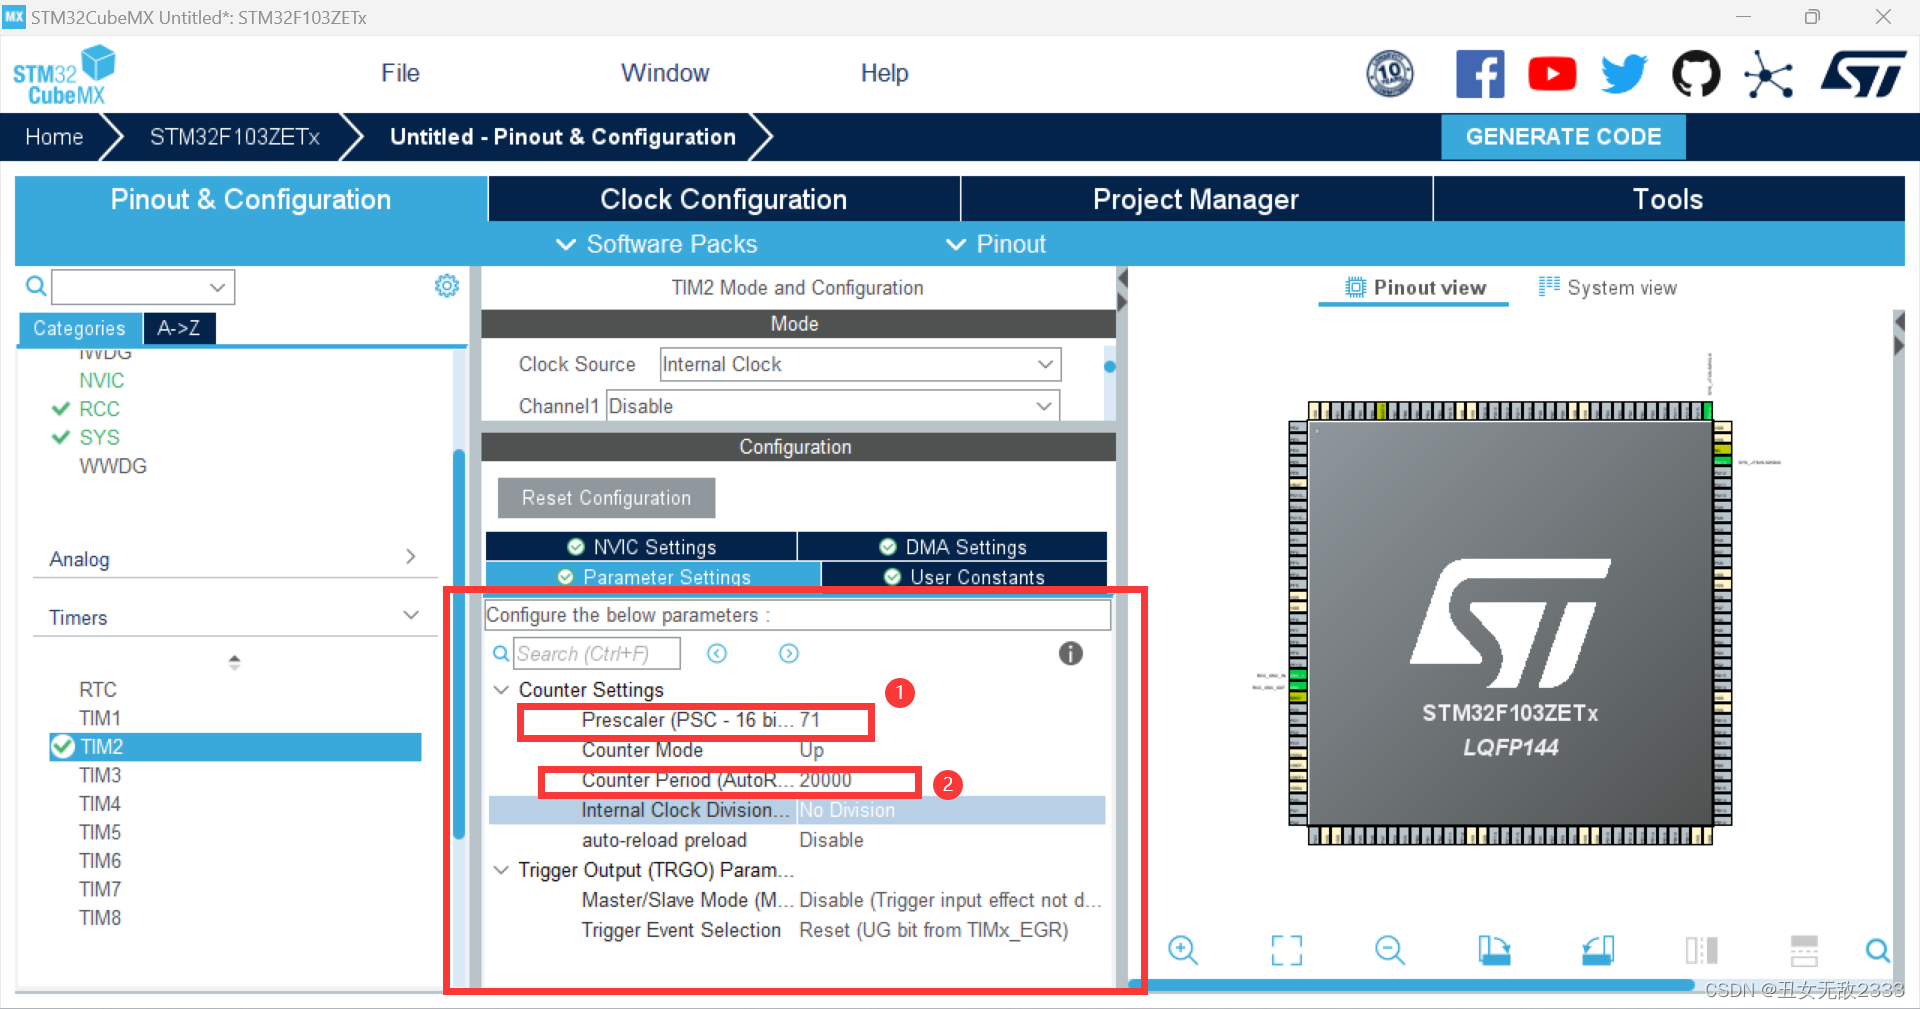The height and width of the screenshot is (1009, 1920).
Task: Expand Software Packs menu
Action: 657,244
